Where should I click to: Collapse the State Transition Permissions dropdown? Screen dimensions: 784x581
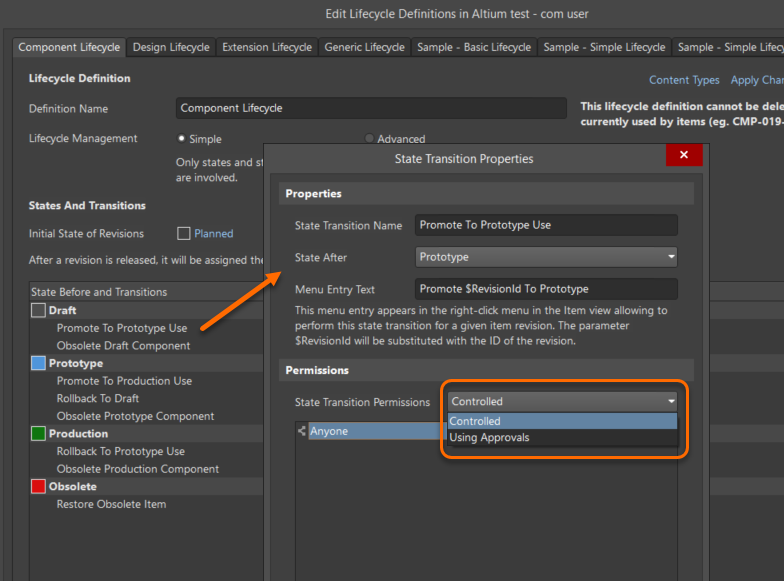click(x=670, y=402)
